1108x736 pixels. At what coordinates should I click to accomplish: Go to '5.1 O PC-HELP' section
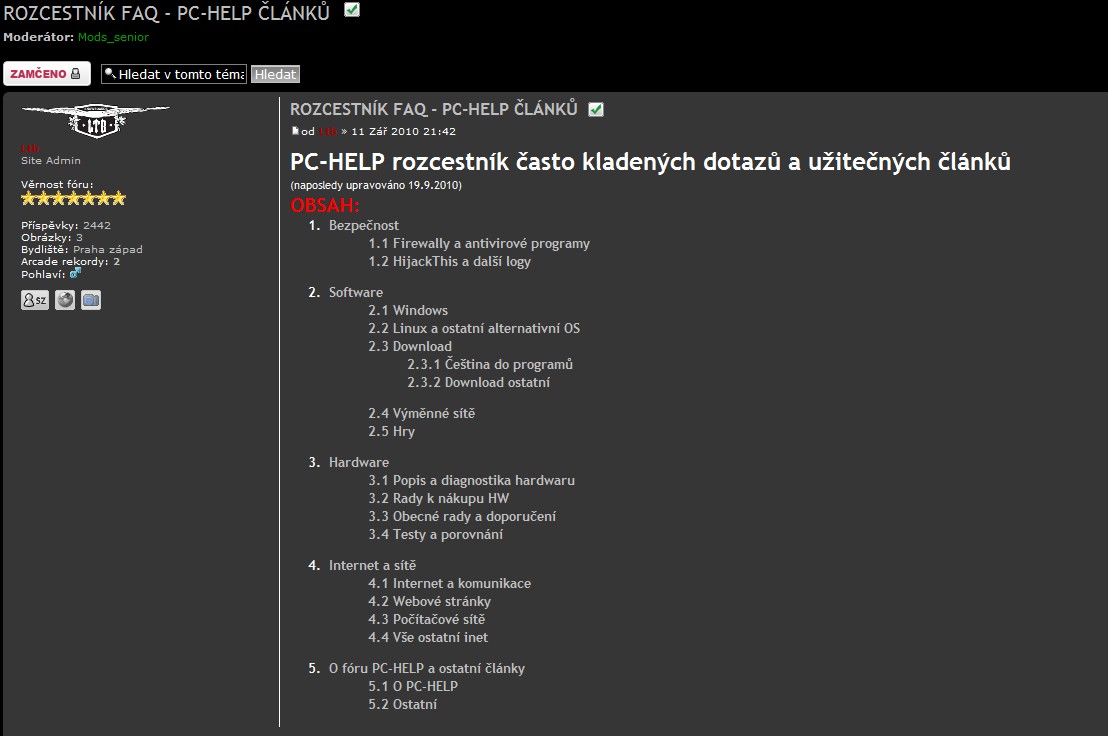tap(413, 686)
